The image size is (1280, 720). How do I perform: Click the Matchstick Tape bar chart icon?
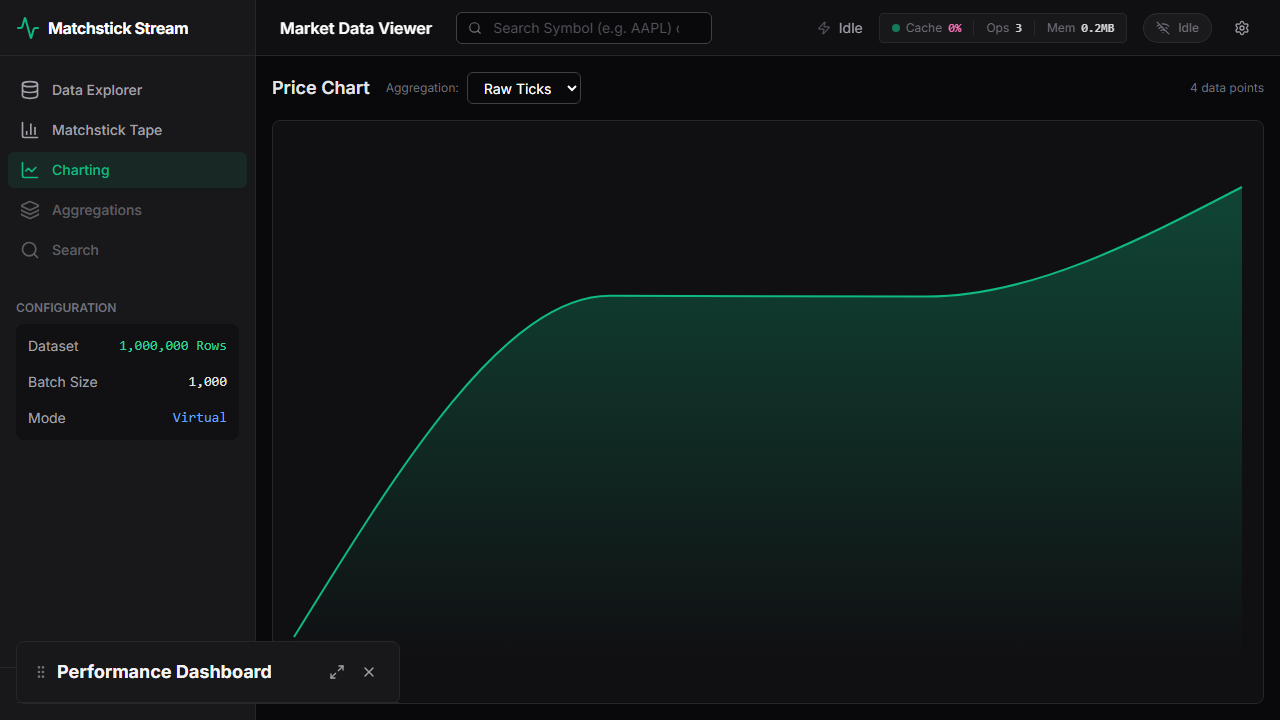[30, 130]
